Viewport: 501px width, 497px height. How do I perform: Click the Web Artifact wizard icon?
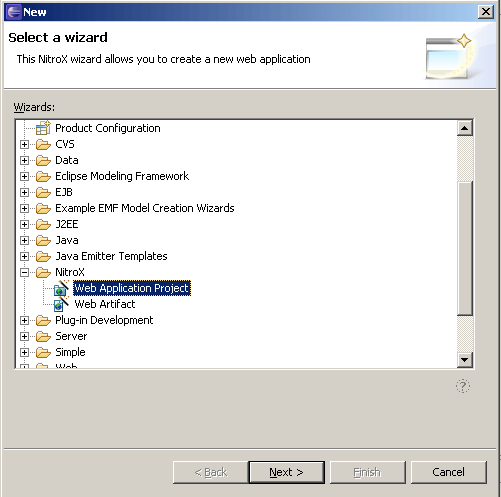[61, 304]
